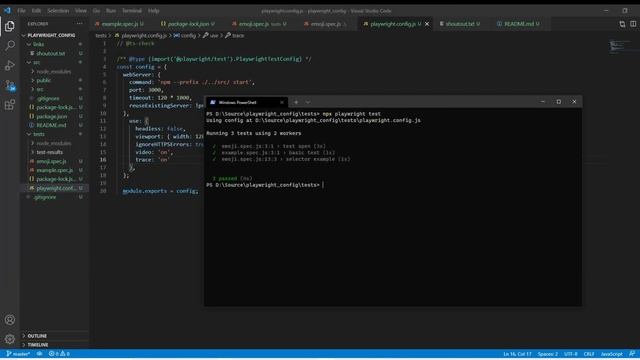Open the File menu
This screenshot has width=640, height=360.
[22, 11]
